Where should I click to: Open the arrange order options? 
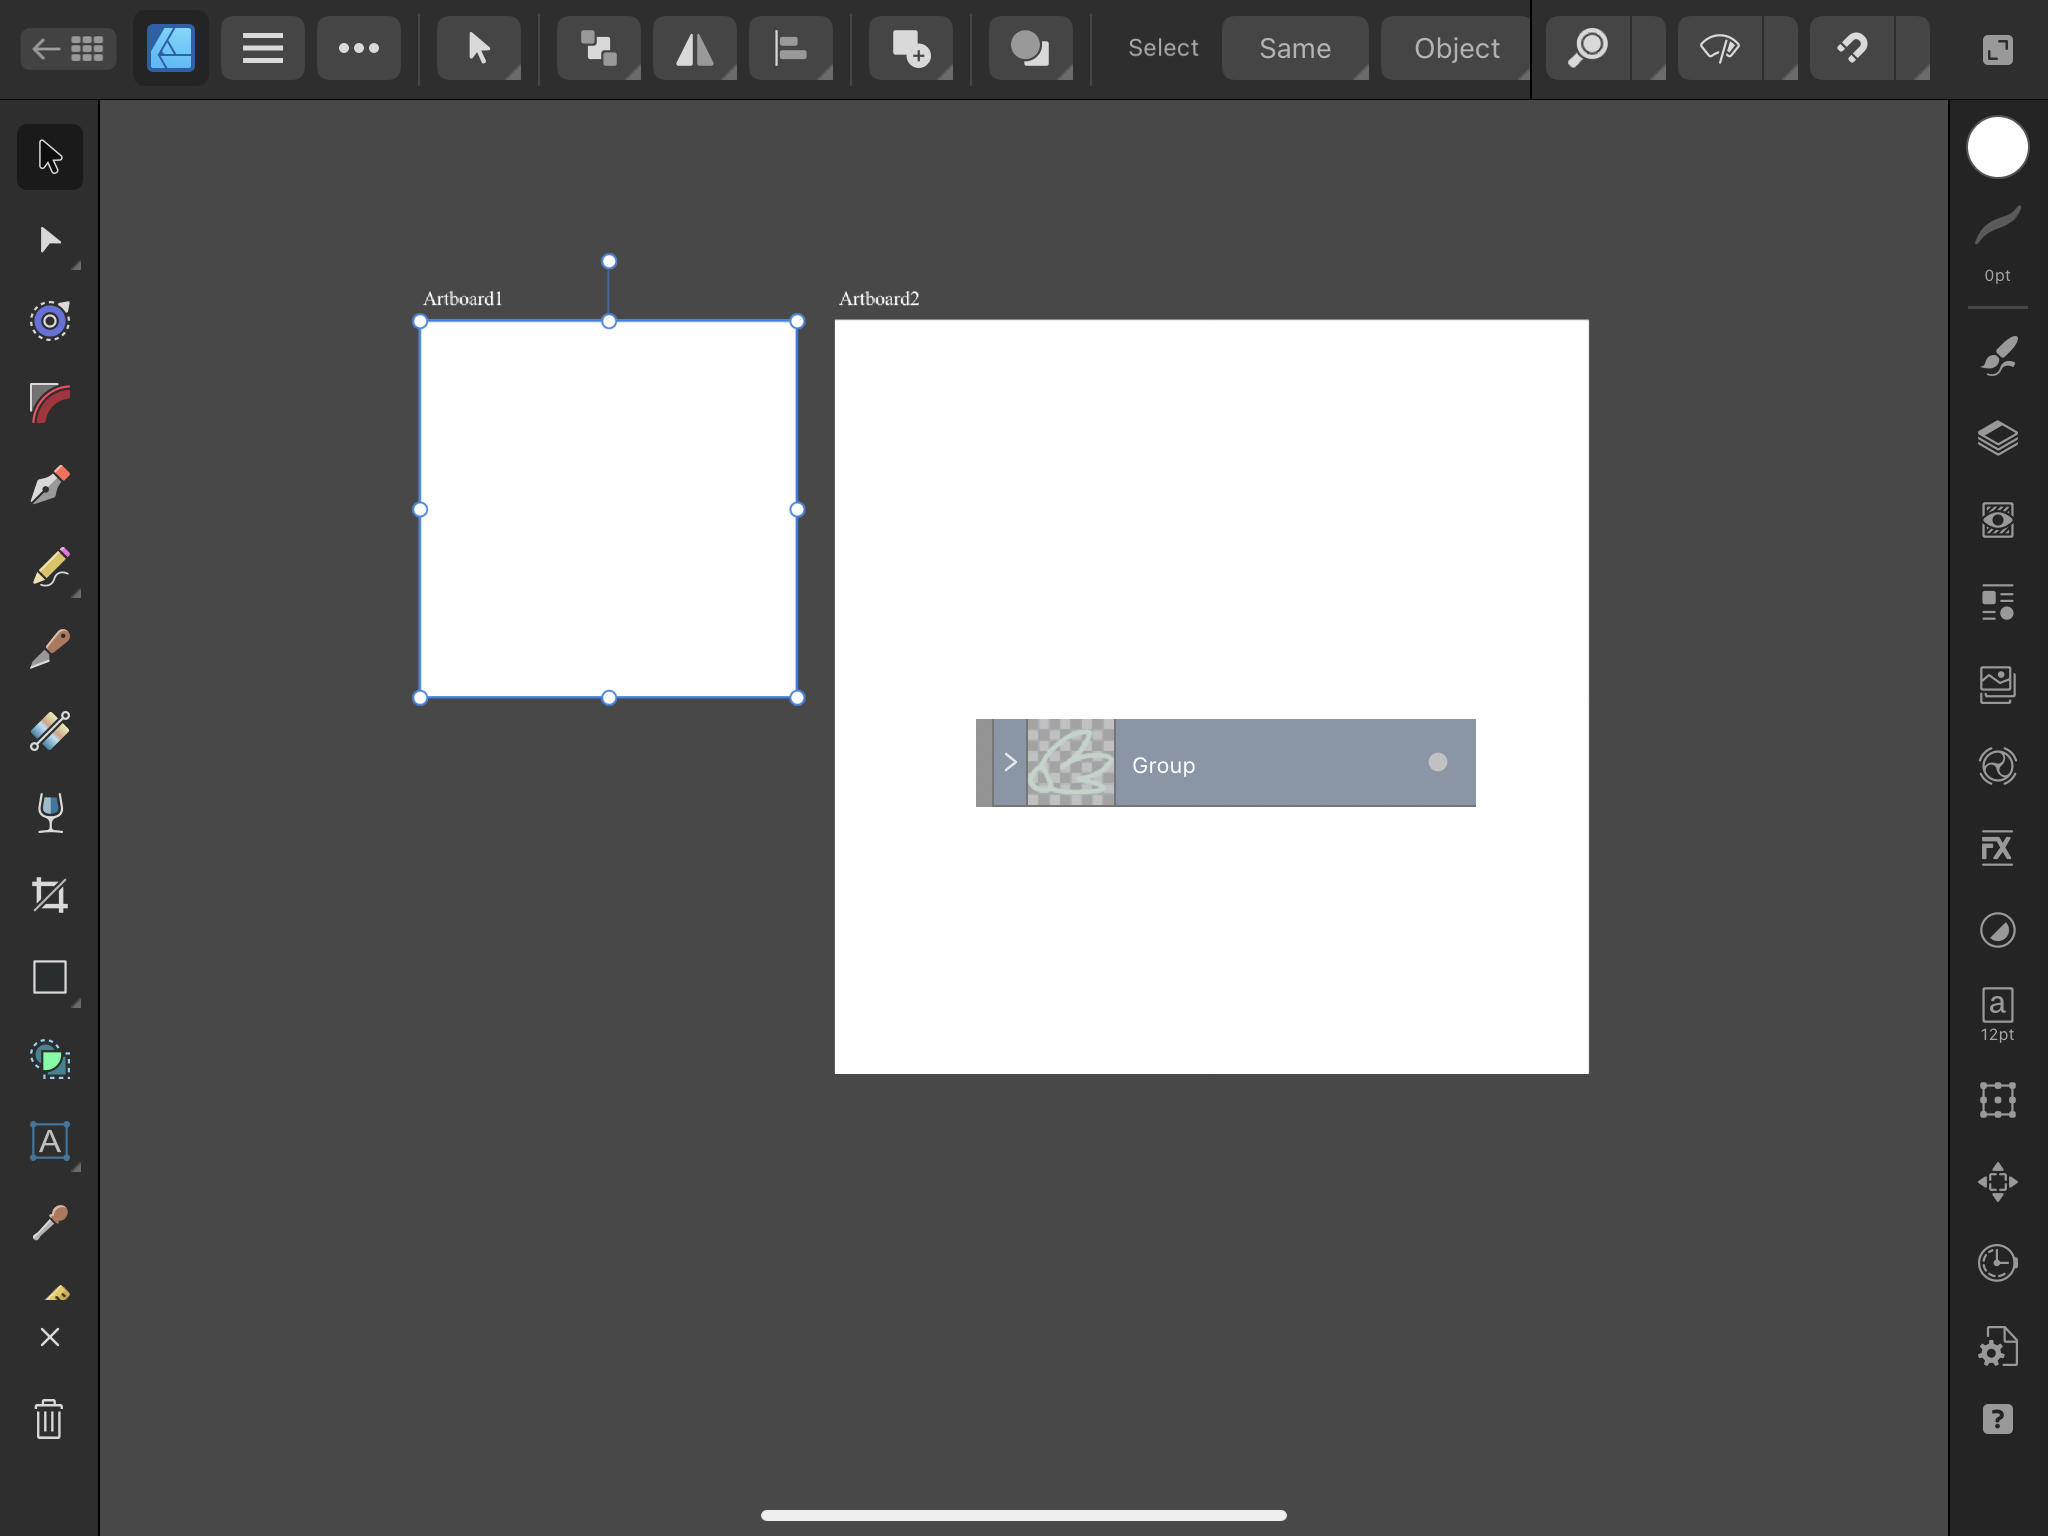point(599,48)
